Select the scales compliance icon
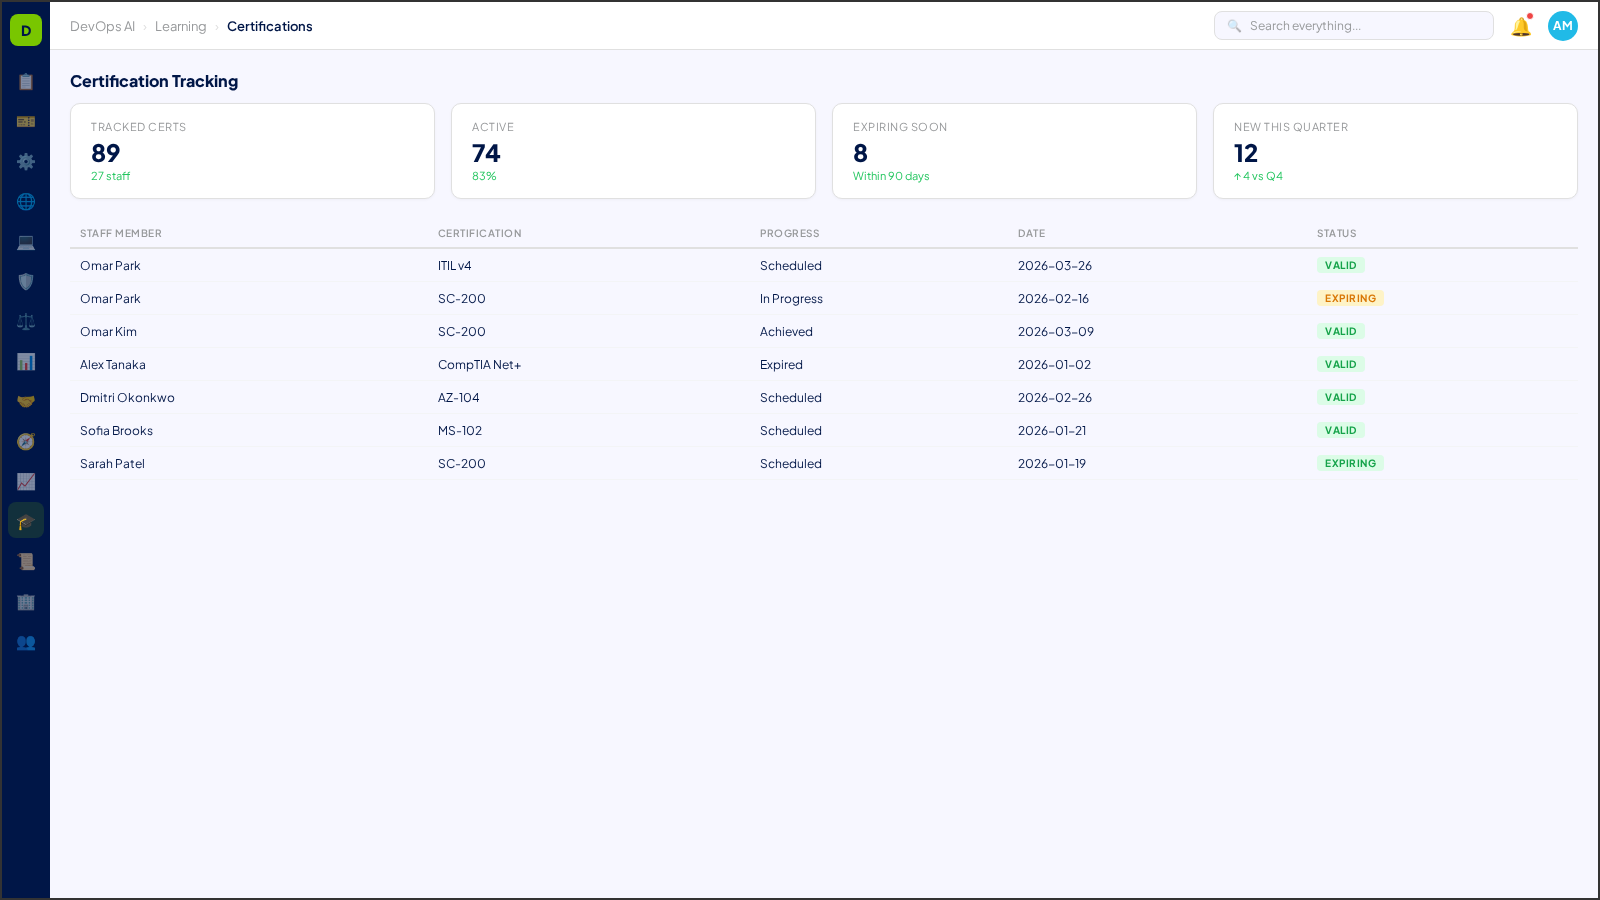This screenshot has height=900, width=1600. [26, 321]
